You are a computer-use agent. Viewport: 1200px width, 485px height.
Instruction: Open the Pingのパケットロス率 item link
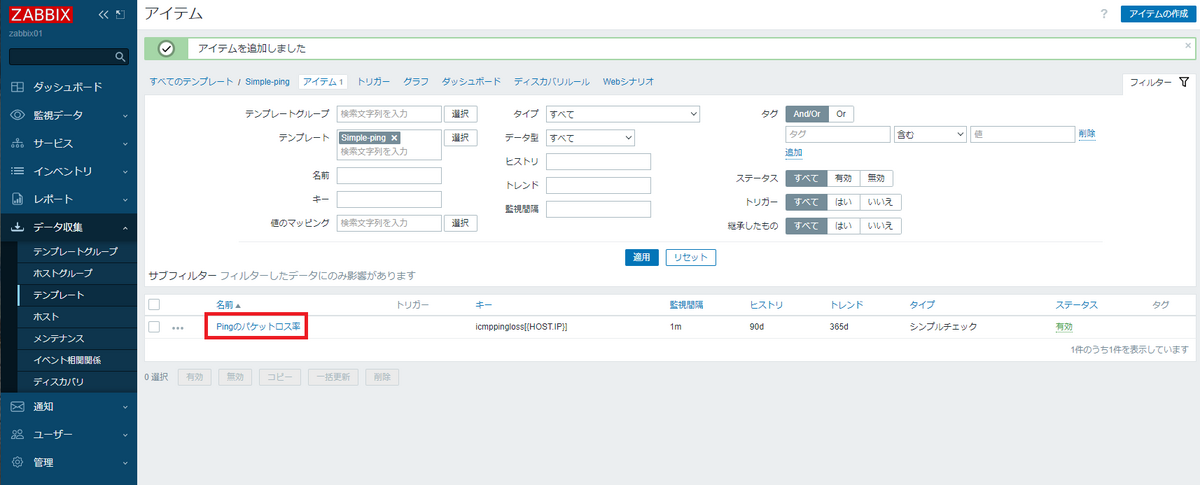[258, 327]
